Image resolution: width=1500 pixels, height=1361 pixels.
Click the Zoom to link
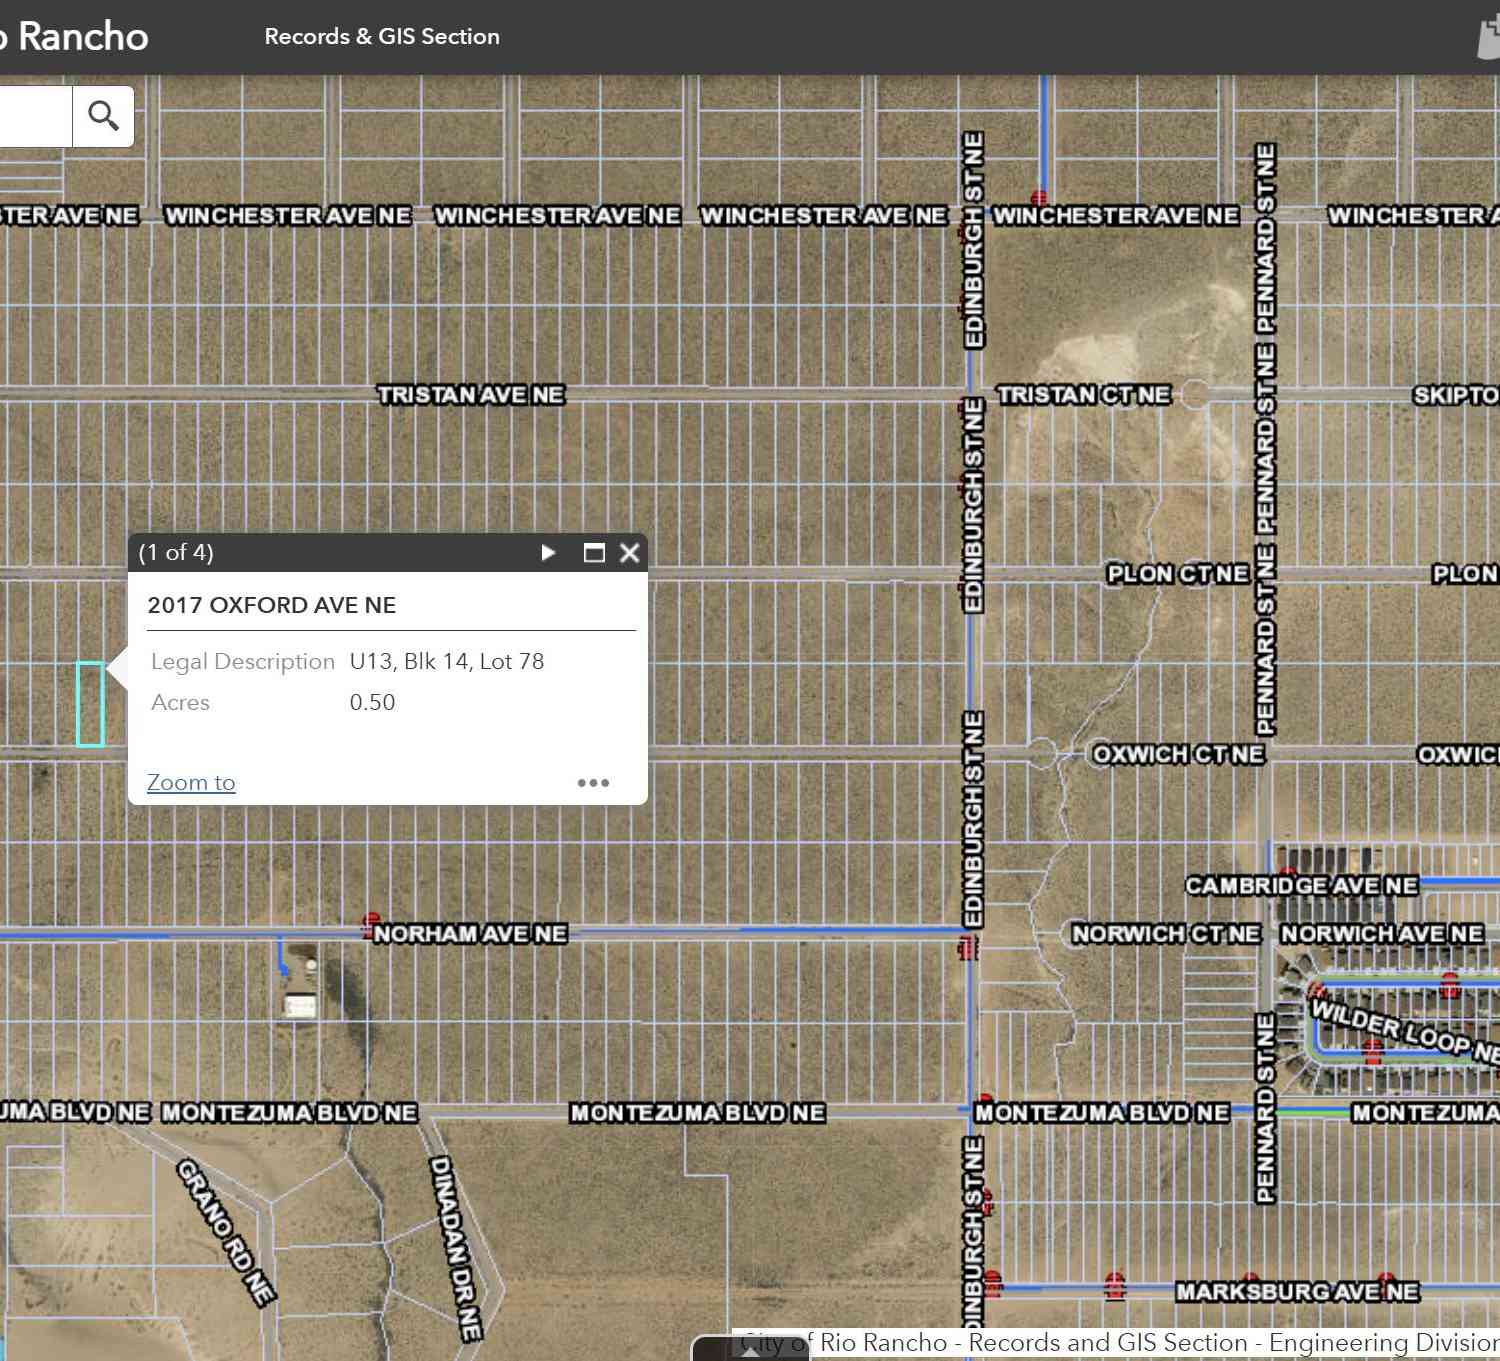(x=191, y=782)
